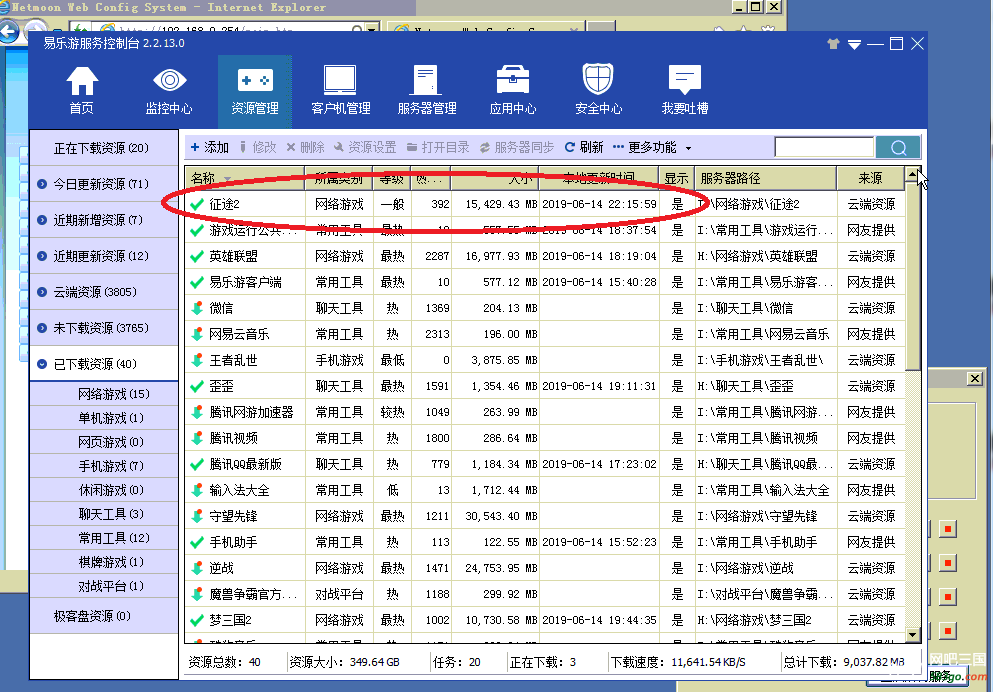Expand 近期更新资源 (12) category
The width and height of the screenshot is (993, 692).
pos(104,256)
